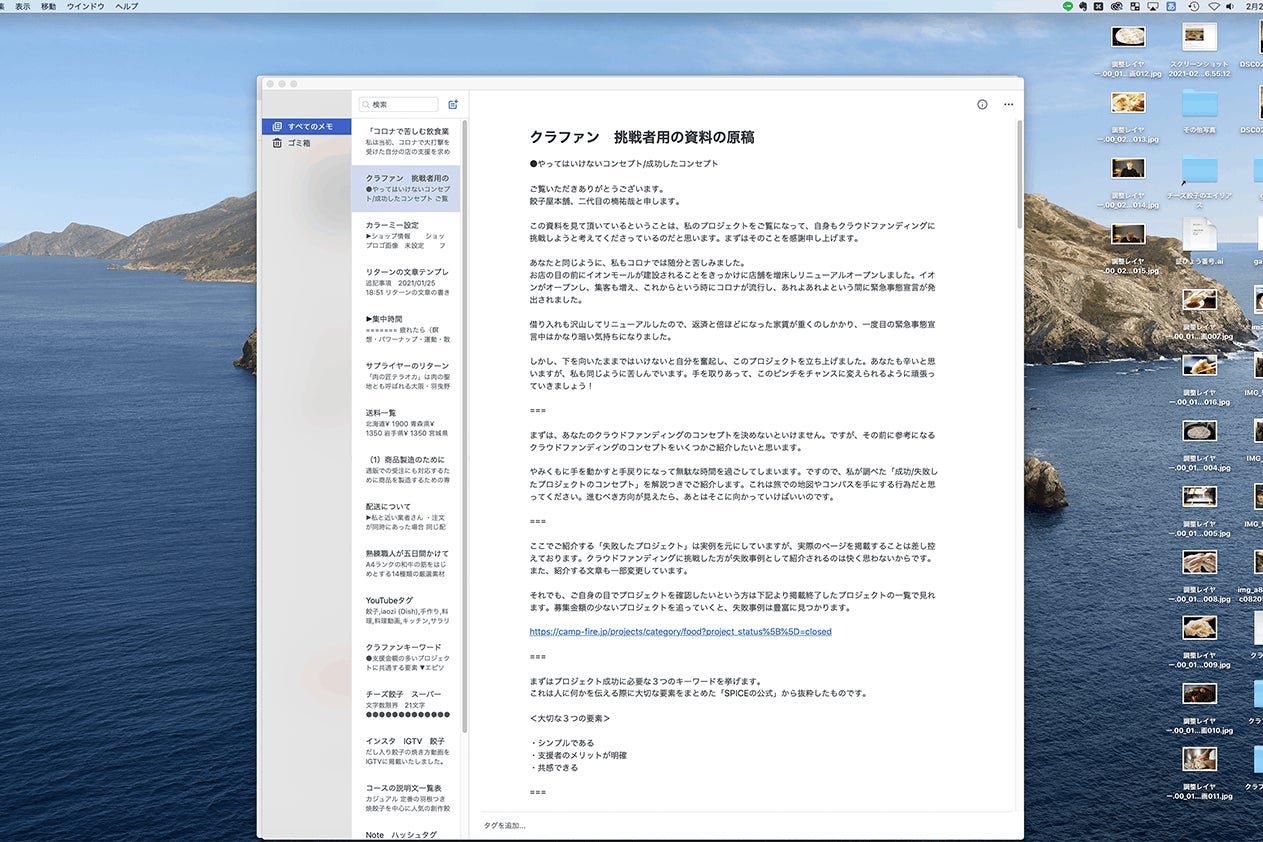Open the note info panel icon
This screenshot has width=1263, height=842.
(x=982, y=104)
